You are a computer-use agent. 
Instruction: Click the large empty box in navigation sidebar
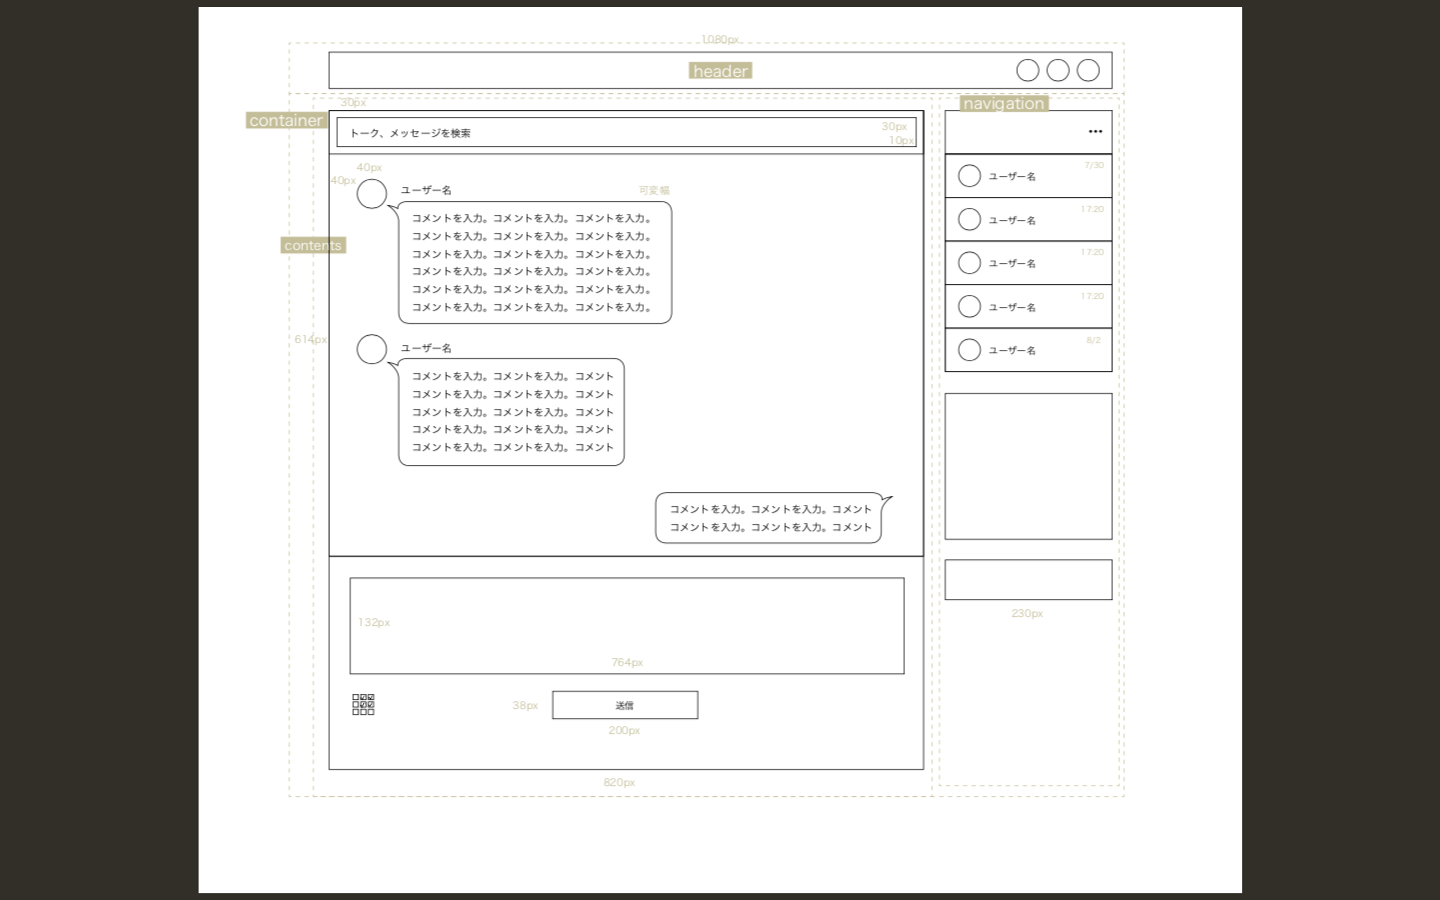(x=1028, y=466)
